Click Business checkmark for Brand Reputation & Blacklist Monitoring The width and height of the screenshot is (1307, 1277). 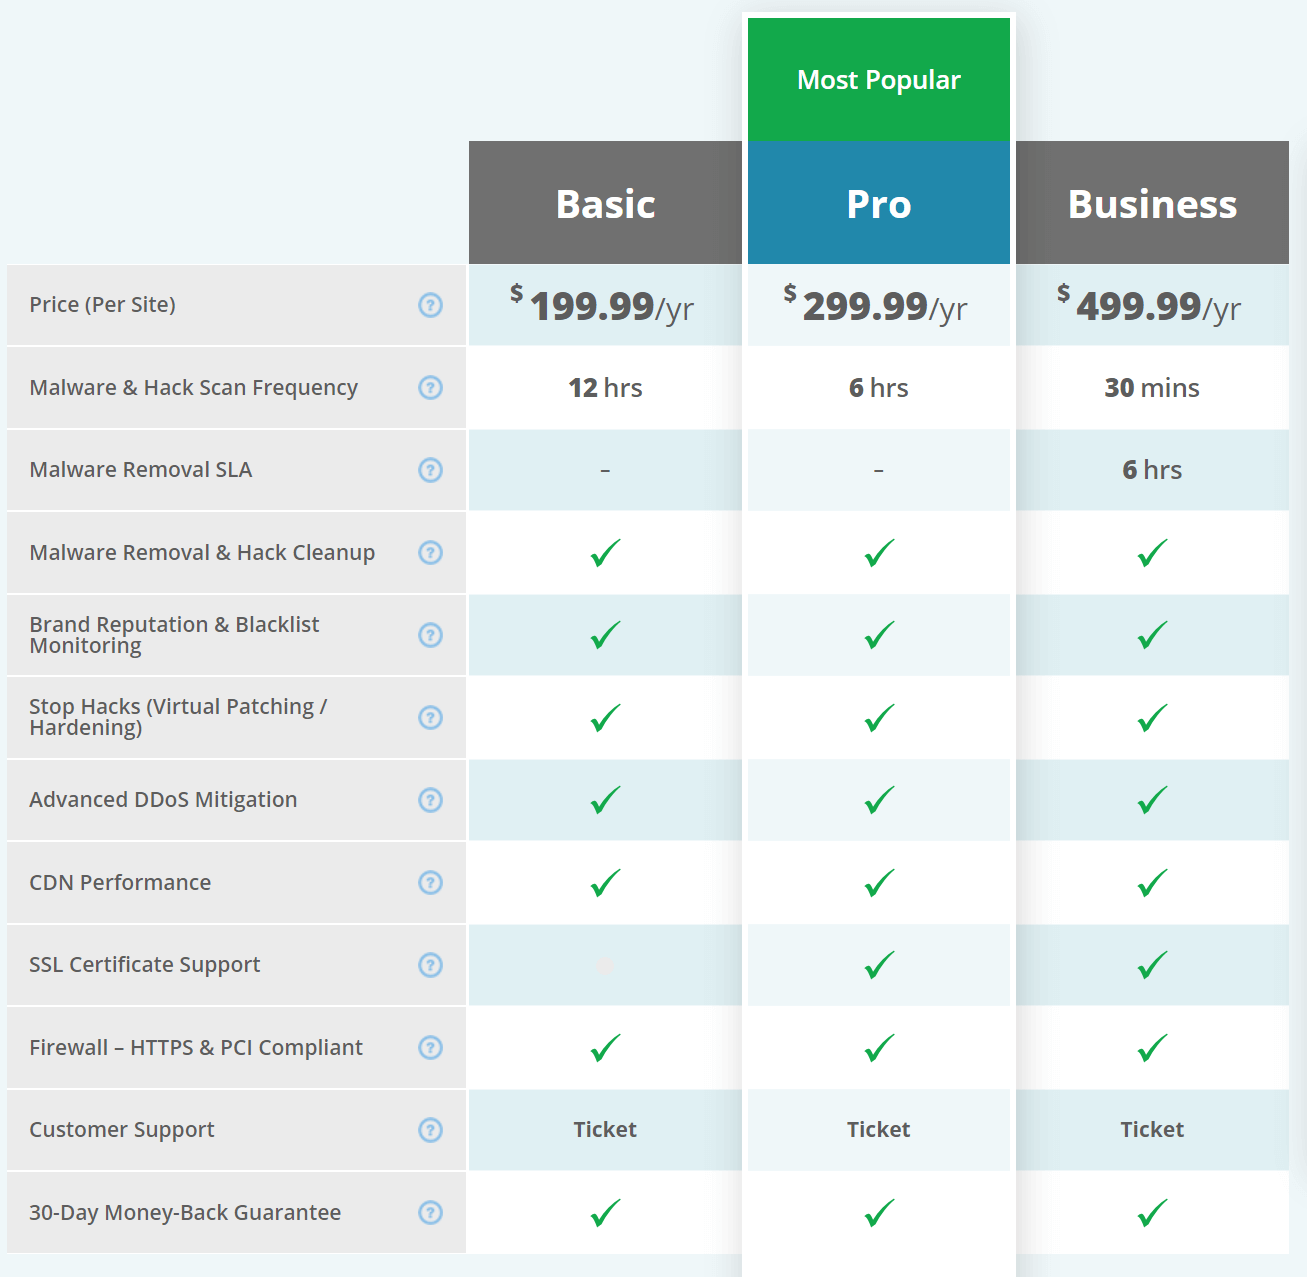click(x=1152, y=635)
